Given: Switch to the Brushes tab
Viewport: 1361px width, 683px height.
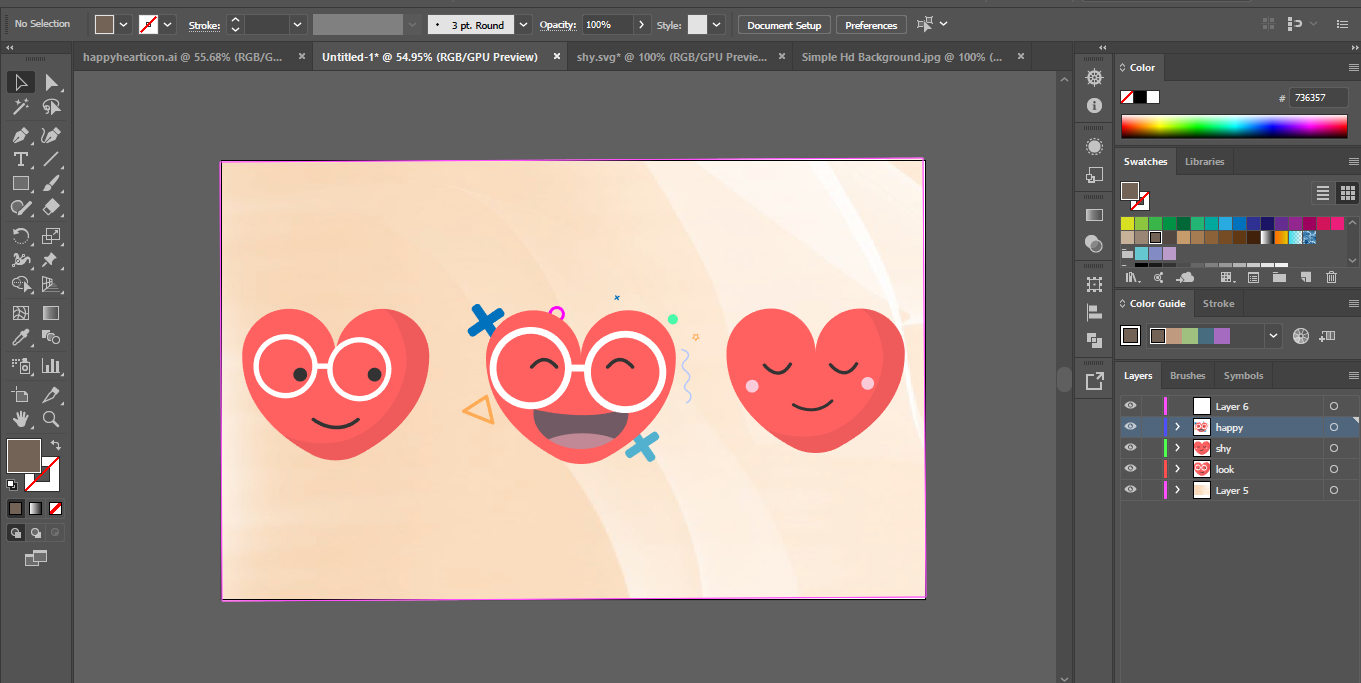Looking at the screenshot, I should point(1187,375).
